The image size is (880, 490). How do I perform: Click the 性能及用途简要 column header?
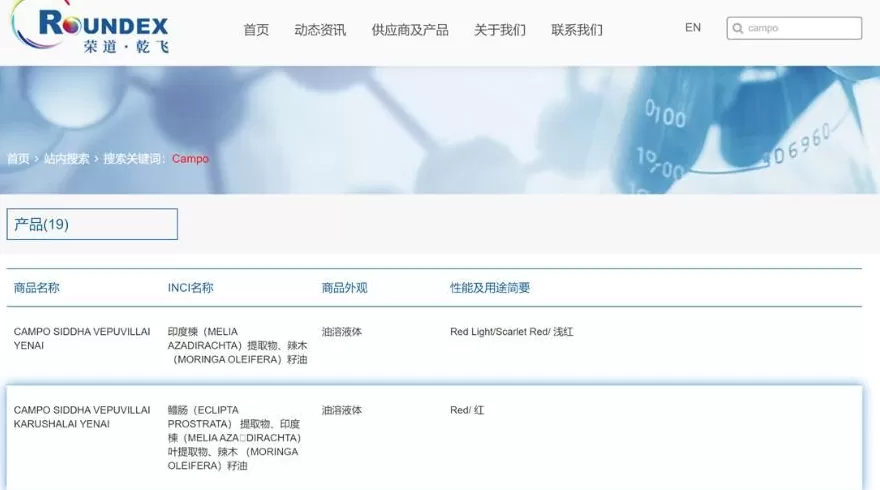click(x=490, y=288)
